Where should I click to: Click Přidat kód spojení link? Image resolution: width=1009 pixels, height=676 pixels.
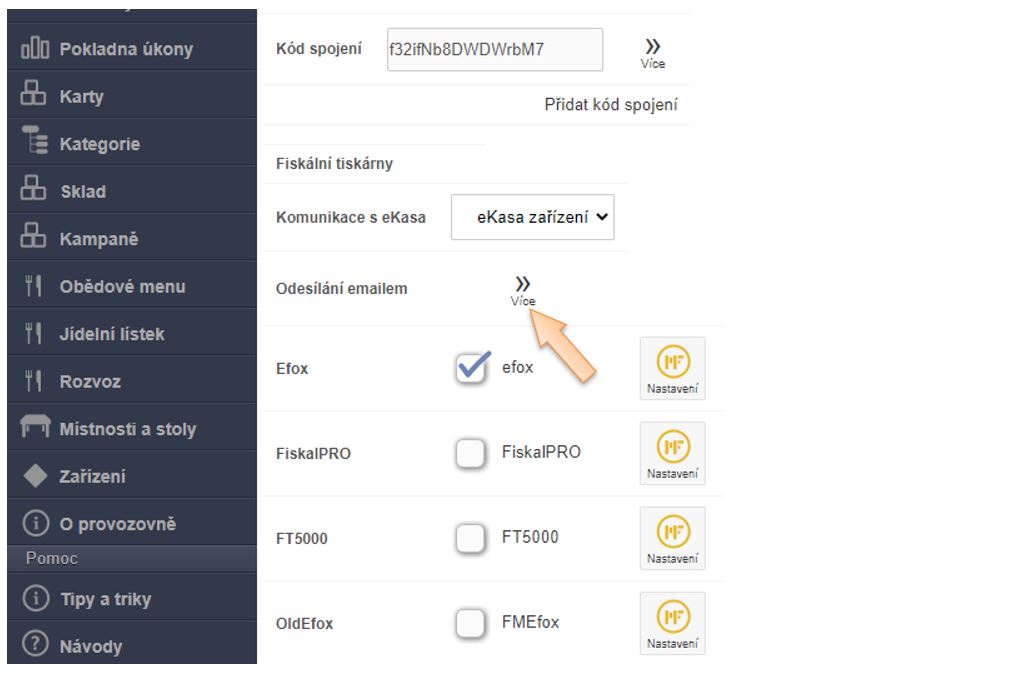click(x=611, y=104)
